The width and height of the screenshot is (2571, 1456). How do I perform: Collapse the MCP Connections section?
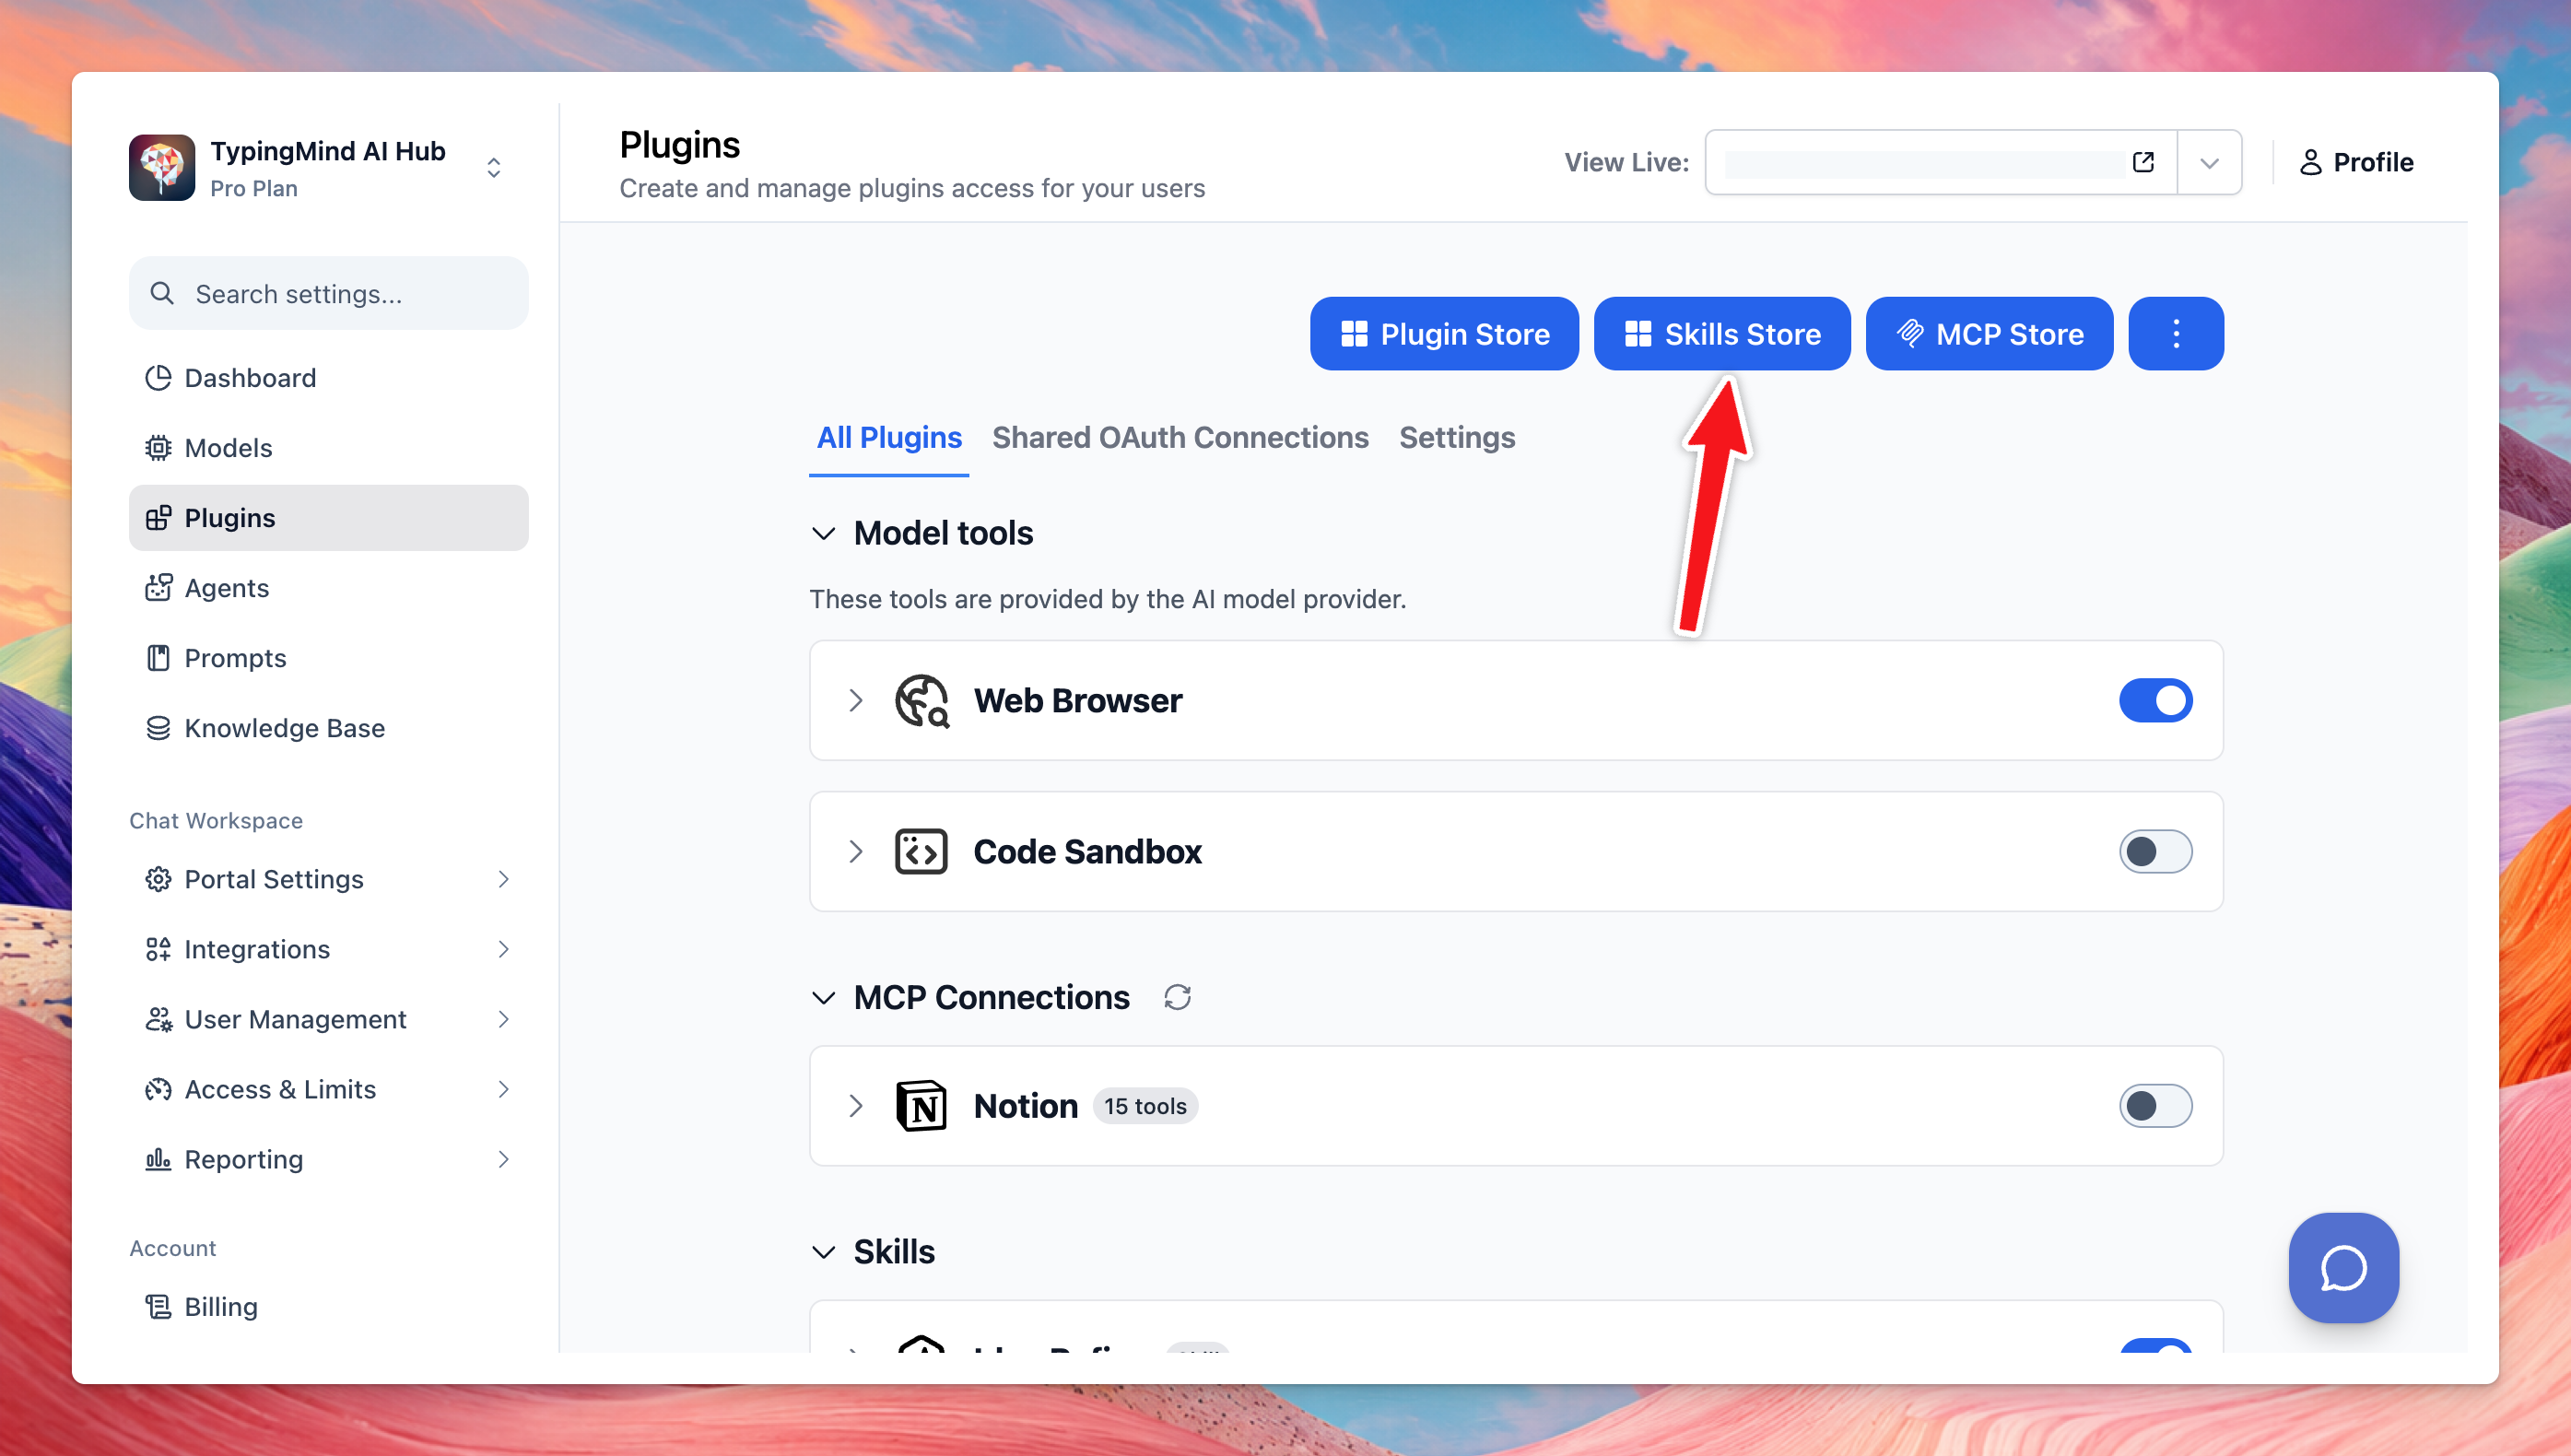pyautogui.click(x=823, y=998)
